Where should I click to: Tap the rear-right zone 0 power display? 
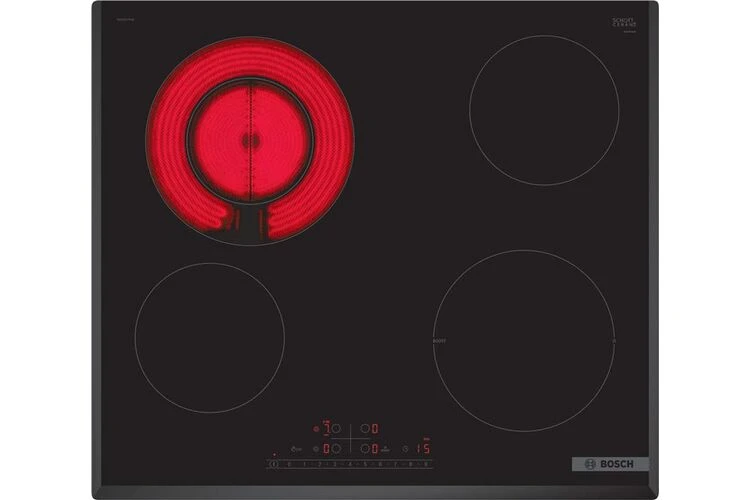coord(375,428)
